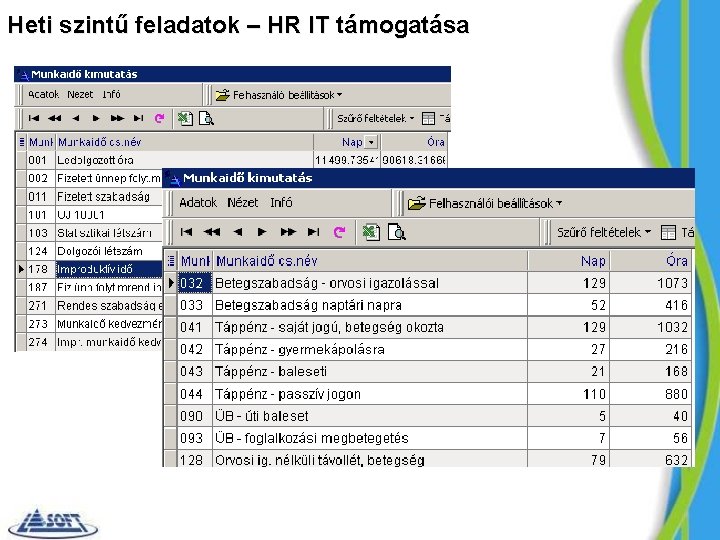Select row ÜB - úti baleset
720x540 pixels.
[428, 416]
